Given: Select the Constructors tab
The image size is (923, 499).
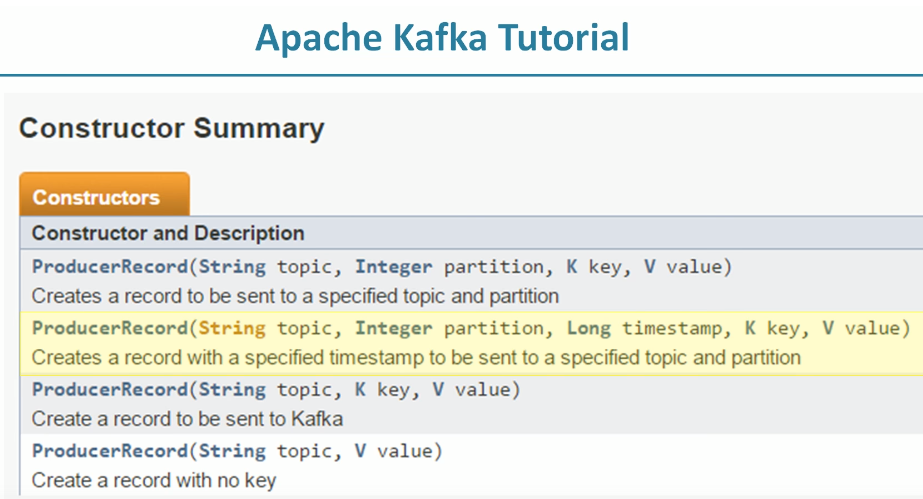Looking at the screenshot, I should point(104,194).
